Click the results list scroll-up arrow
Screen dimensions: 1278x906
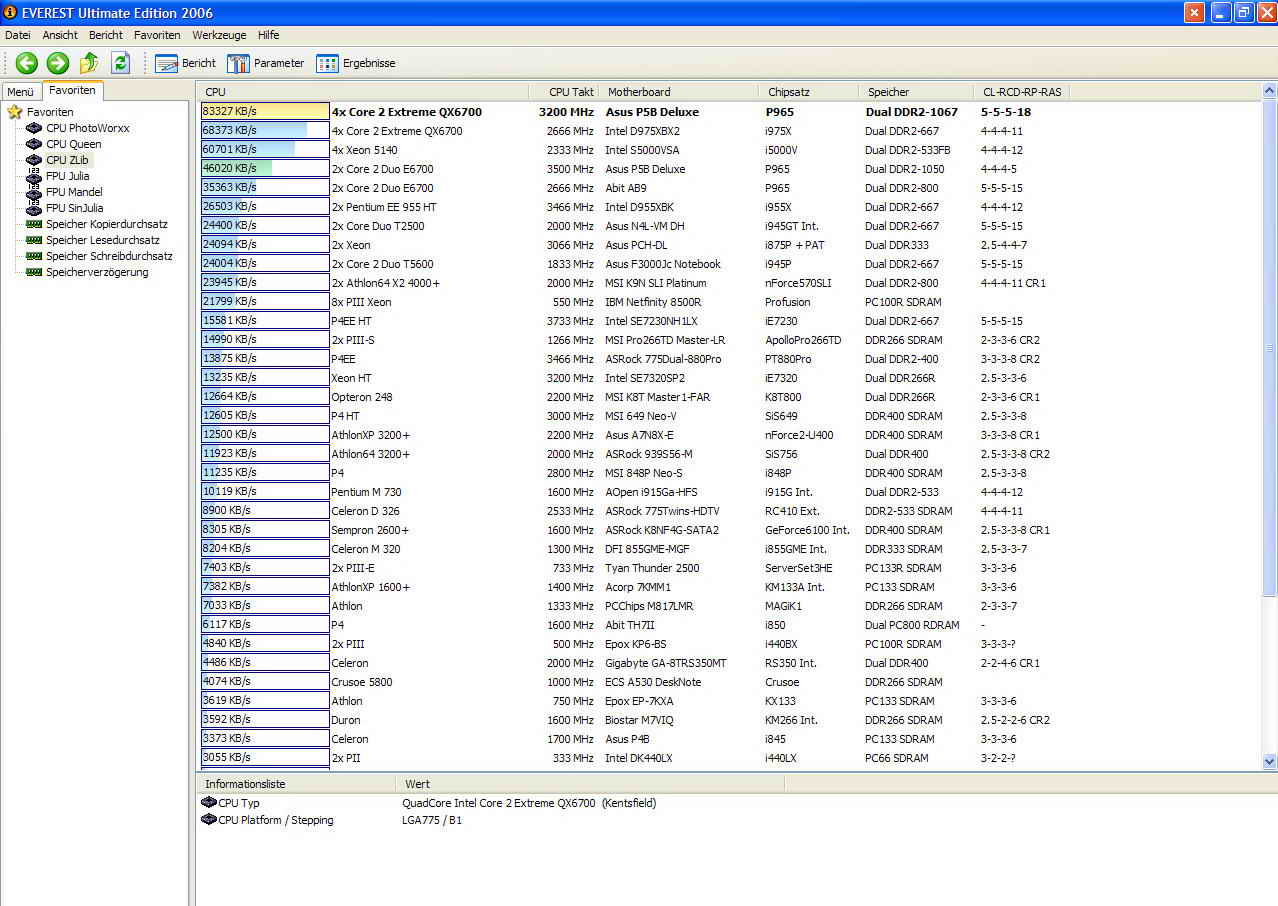tap(1269, 92)
